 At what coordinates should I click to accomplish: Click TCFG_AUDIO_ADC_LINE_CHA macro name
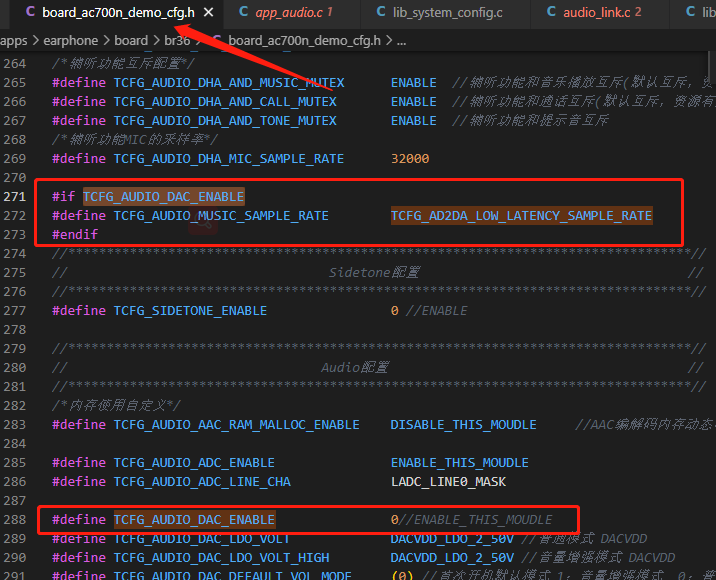[x=202, y=482]
